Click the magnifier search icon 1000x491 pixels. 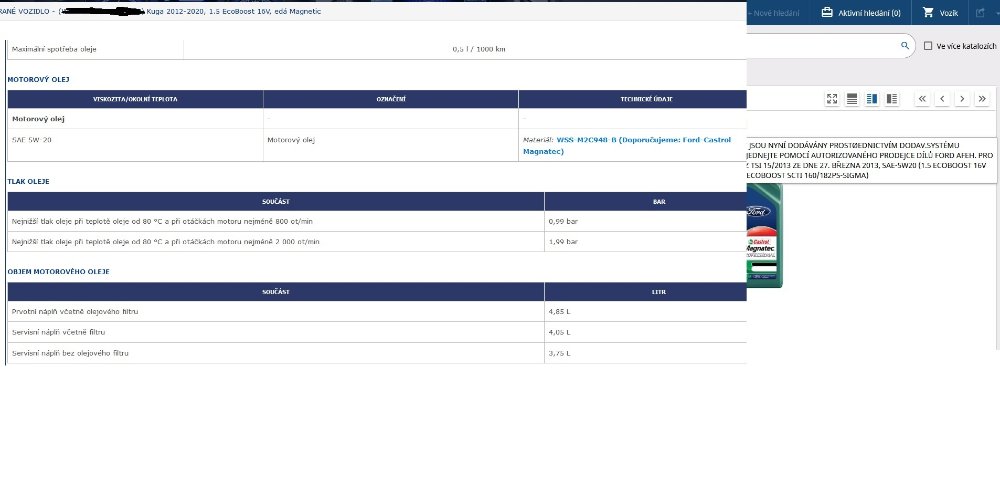pyautogui.click(x=905, y=46)
